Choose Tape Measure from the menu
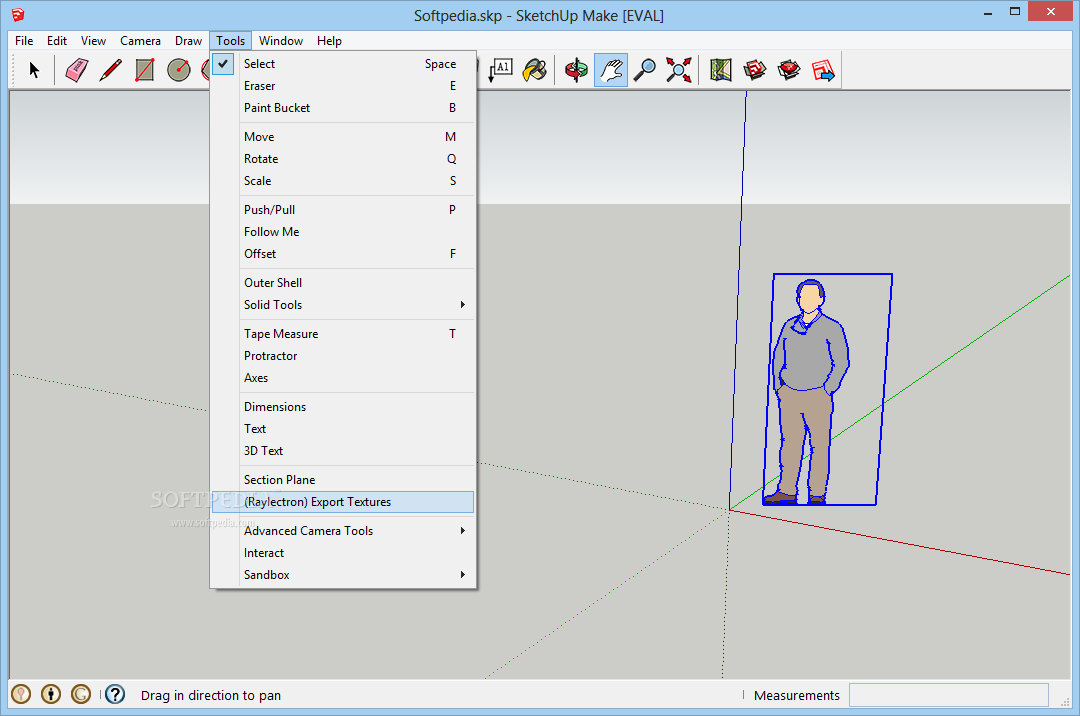The width and height of the screenshot is (1080, 716). click(343, 334)
